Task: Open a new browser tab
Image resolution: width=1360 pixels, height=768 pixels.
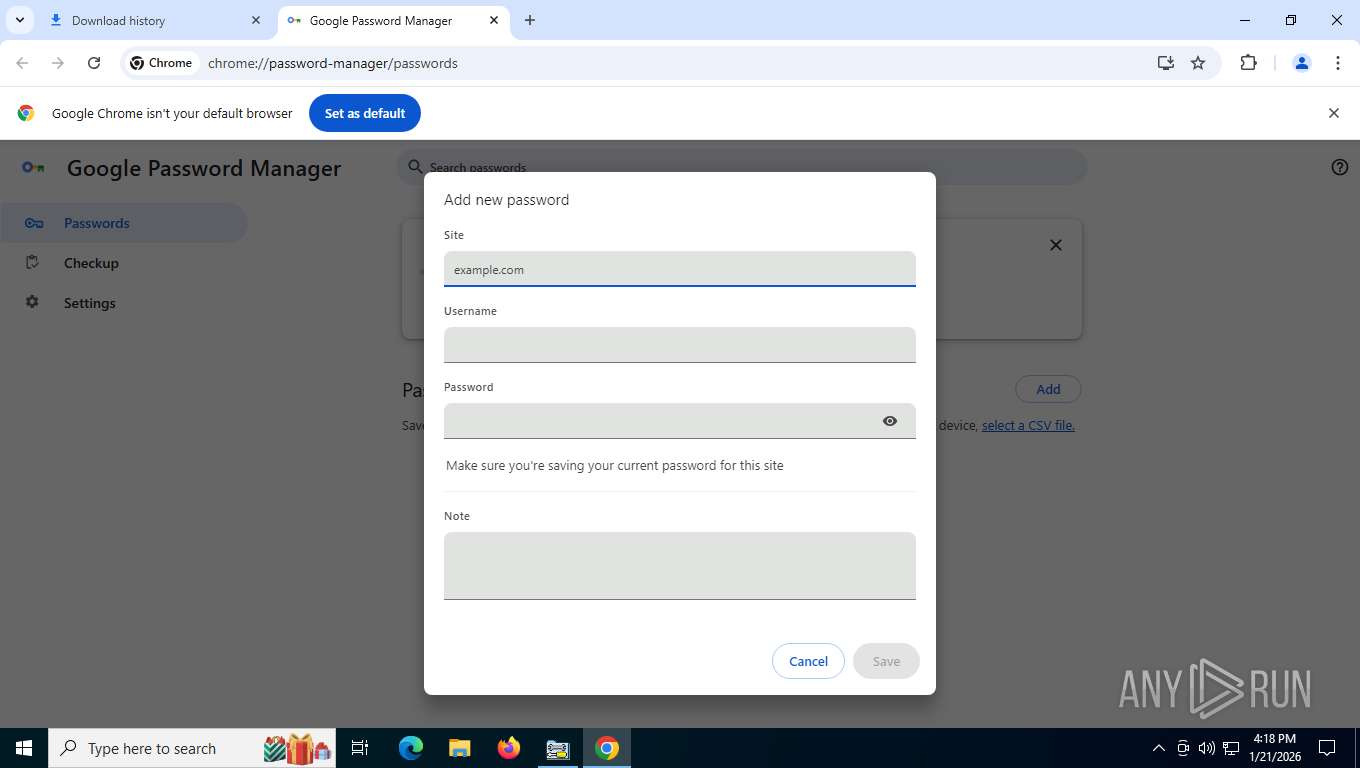Action: [x=530, y=20]
